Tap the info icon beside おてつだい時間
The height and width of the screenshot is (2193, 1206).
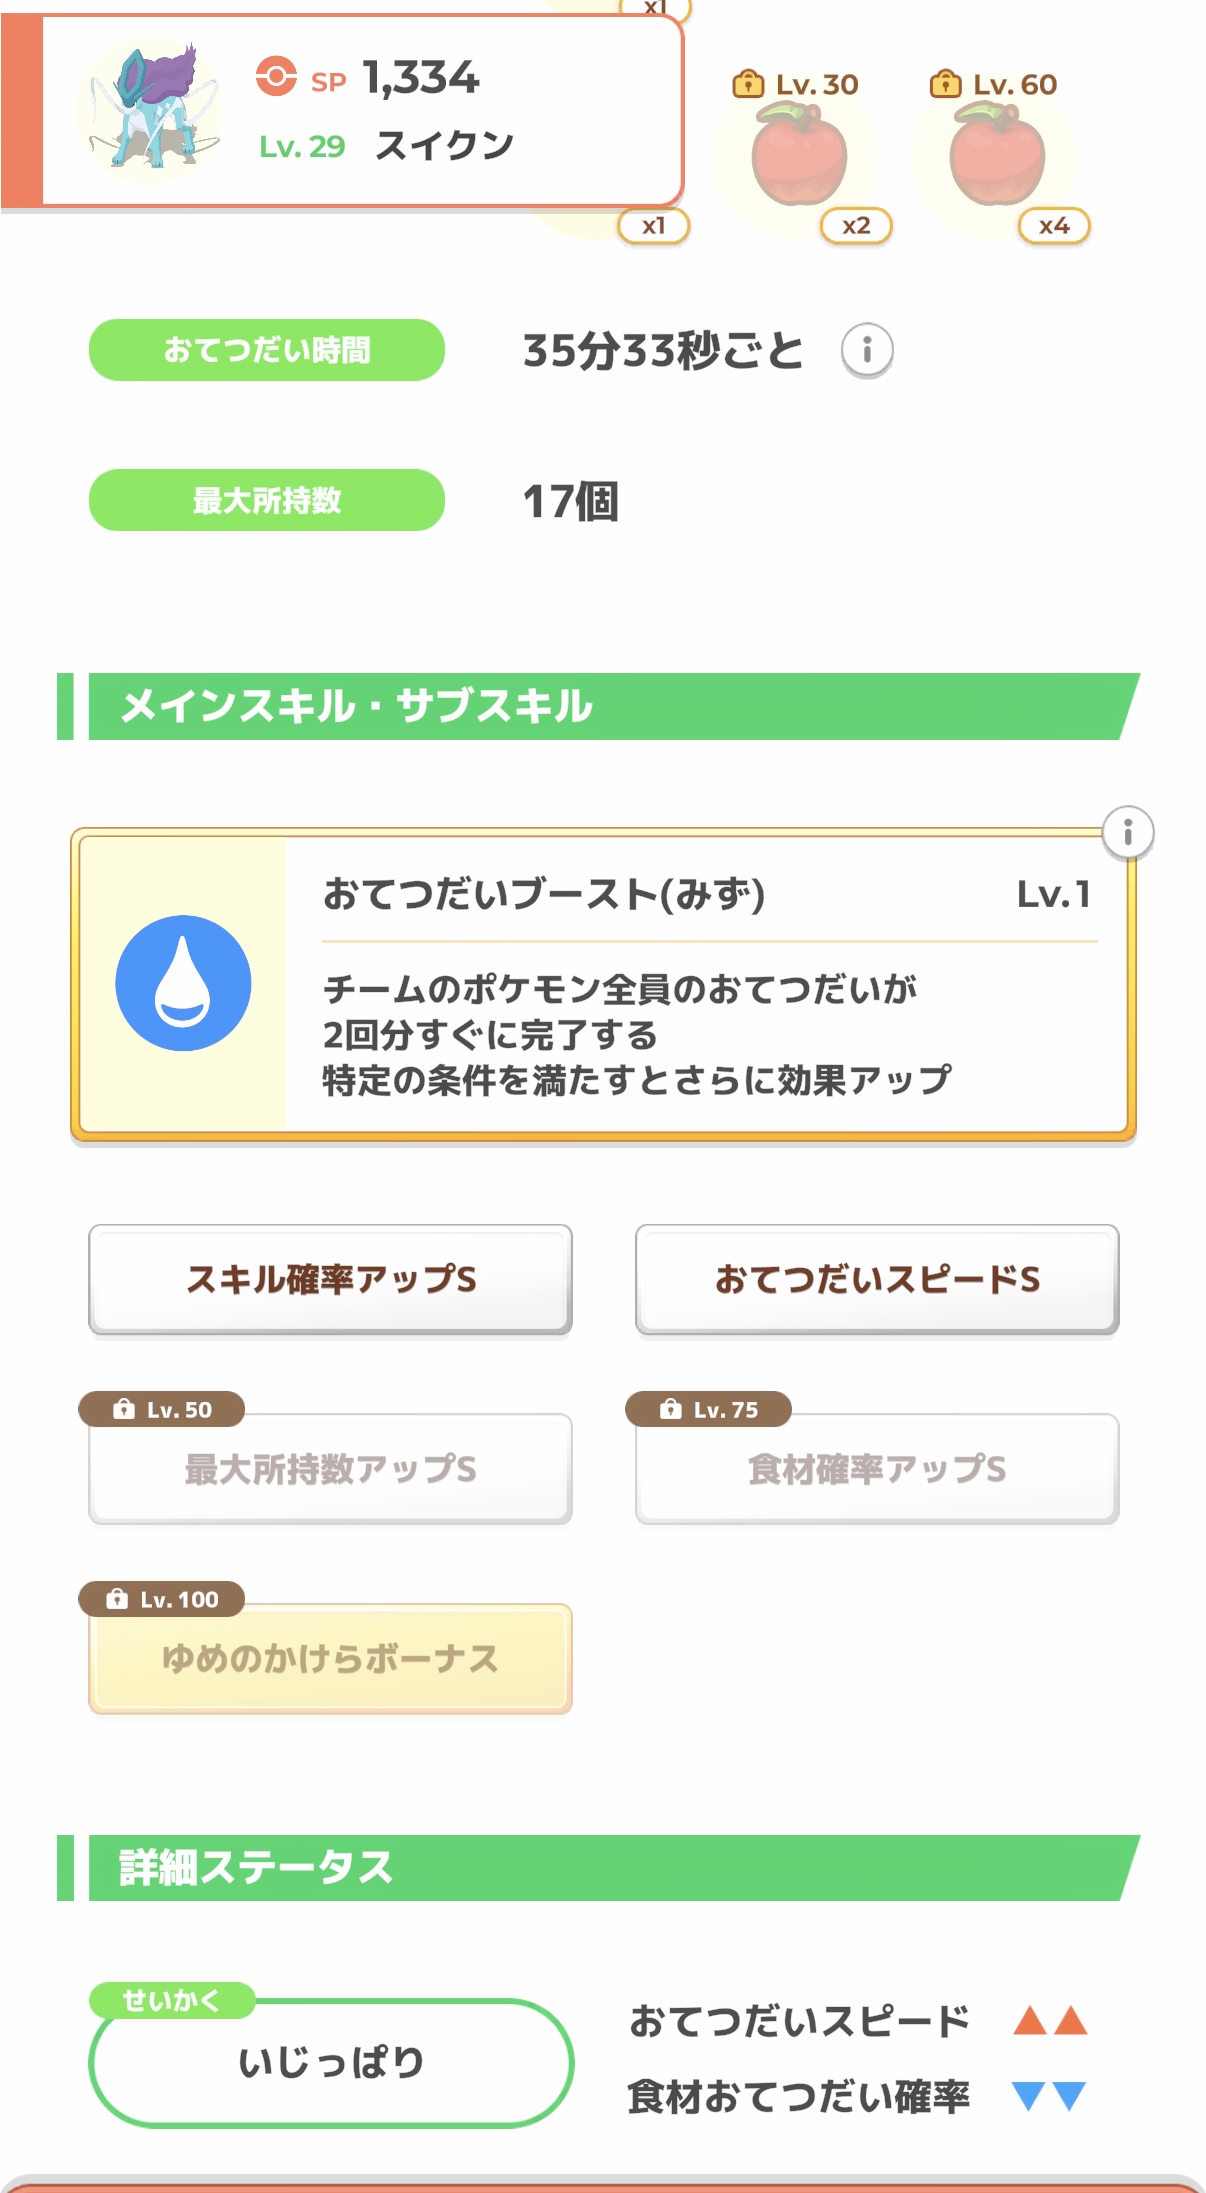pyautogui.click(x=866, y=351)
